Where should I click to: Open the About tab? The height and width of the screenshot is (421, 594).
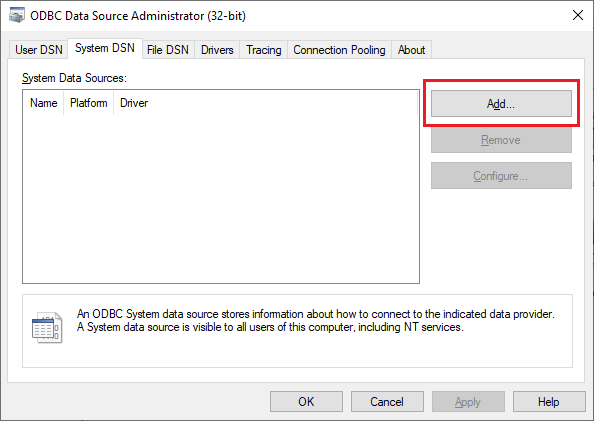(x=411, y=50)
